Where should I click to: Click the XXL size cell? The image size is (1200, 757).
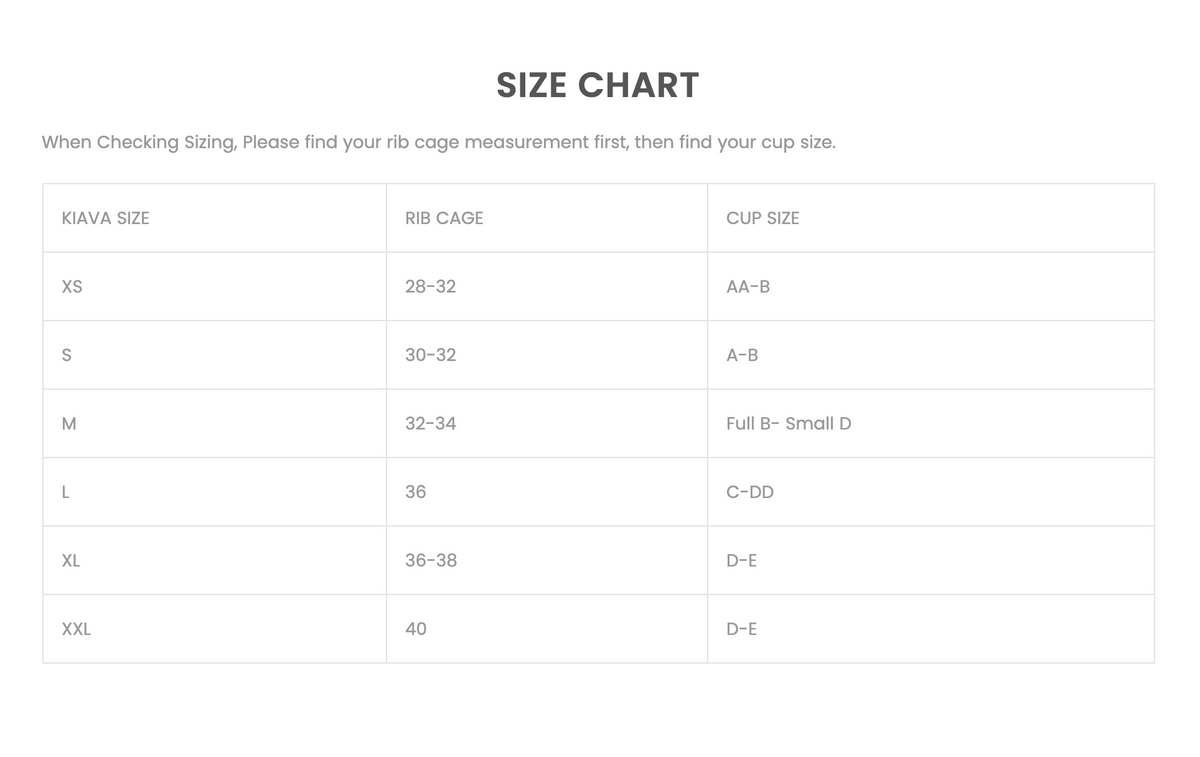76,629
